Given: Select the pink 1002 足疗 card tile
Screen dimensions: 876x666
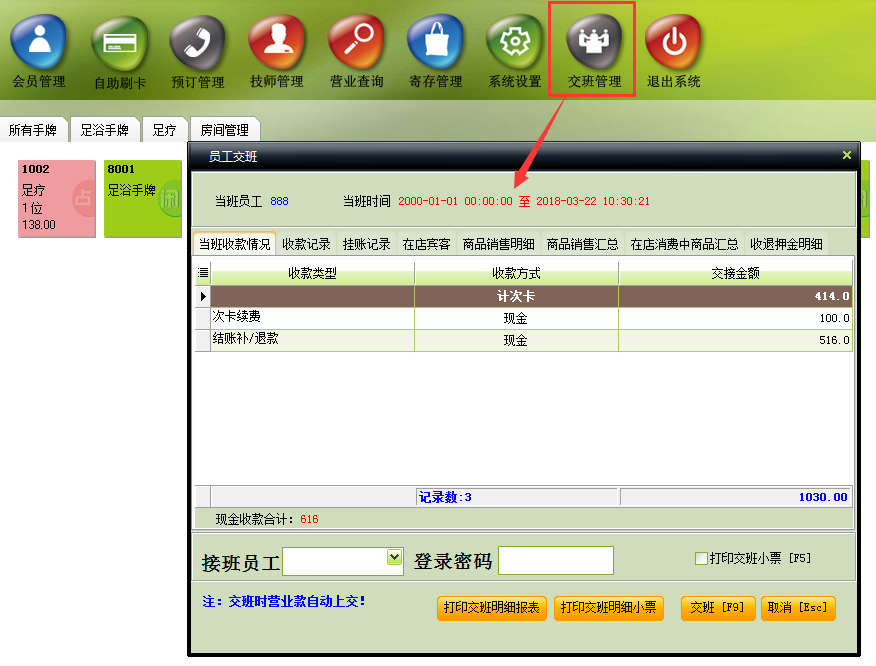Looking at the screenshot, I should (57, 199).
